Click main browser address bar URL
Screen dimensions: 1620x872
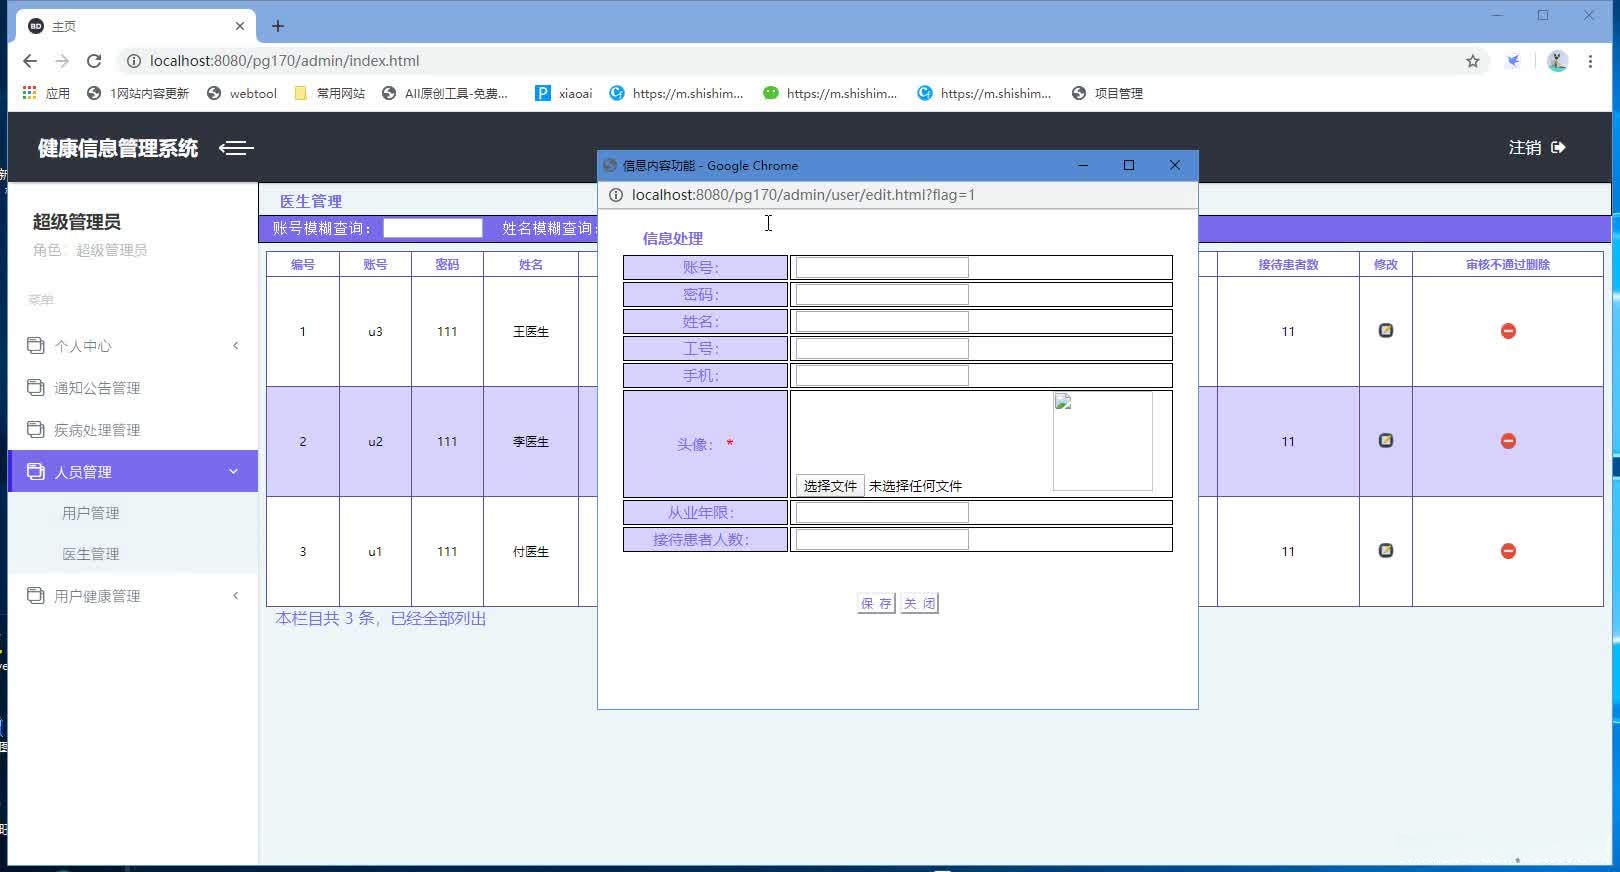pyautogui.click(x=284, y=61)
